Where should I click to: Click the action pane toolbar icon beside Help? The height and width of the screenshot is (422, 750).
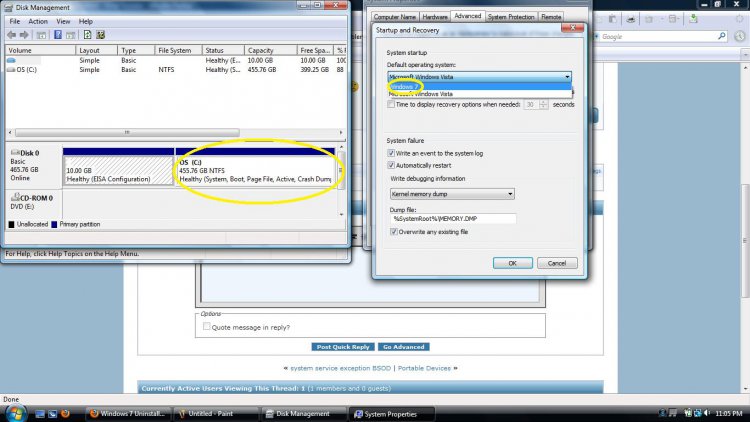point(71,35)
